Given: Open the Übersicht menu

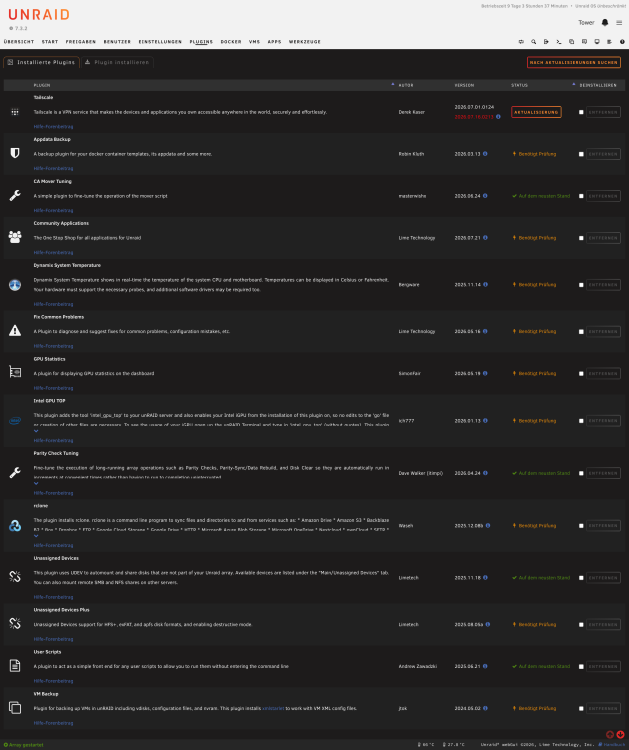Looking at the screenshot, I should pos(19,42).
